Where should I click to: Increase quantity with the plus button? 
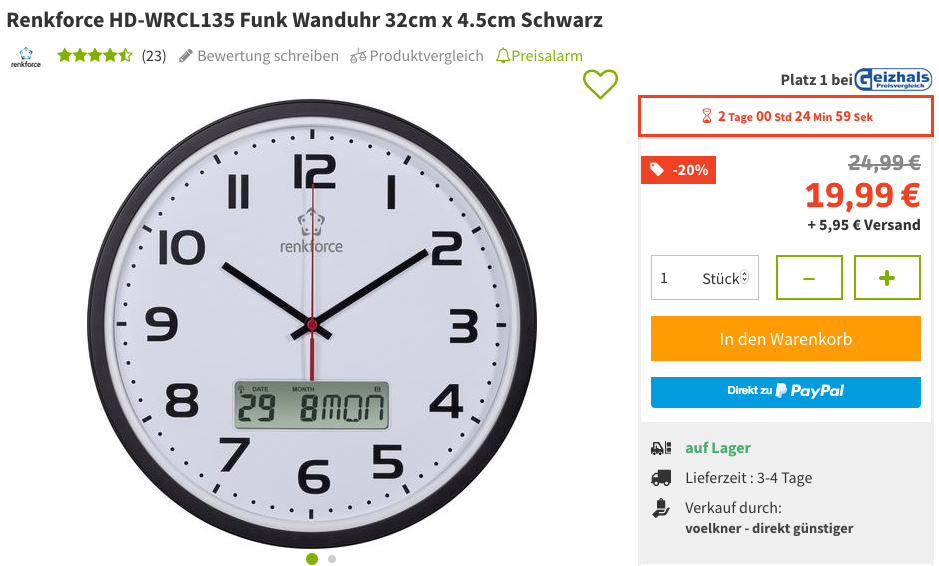coord(887,277)
